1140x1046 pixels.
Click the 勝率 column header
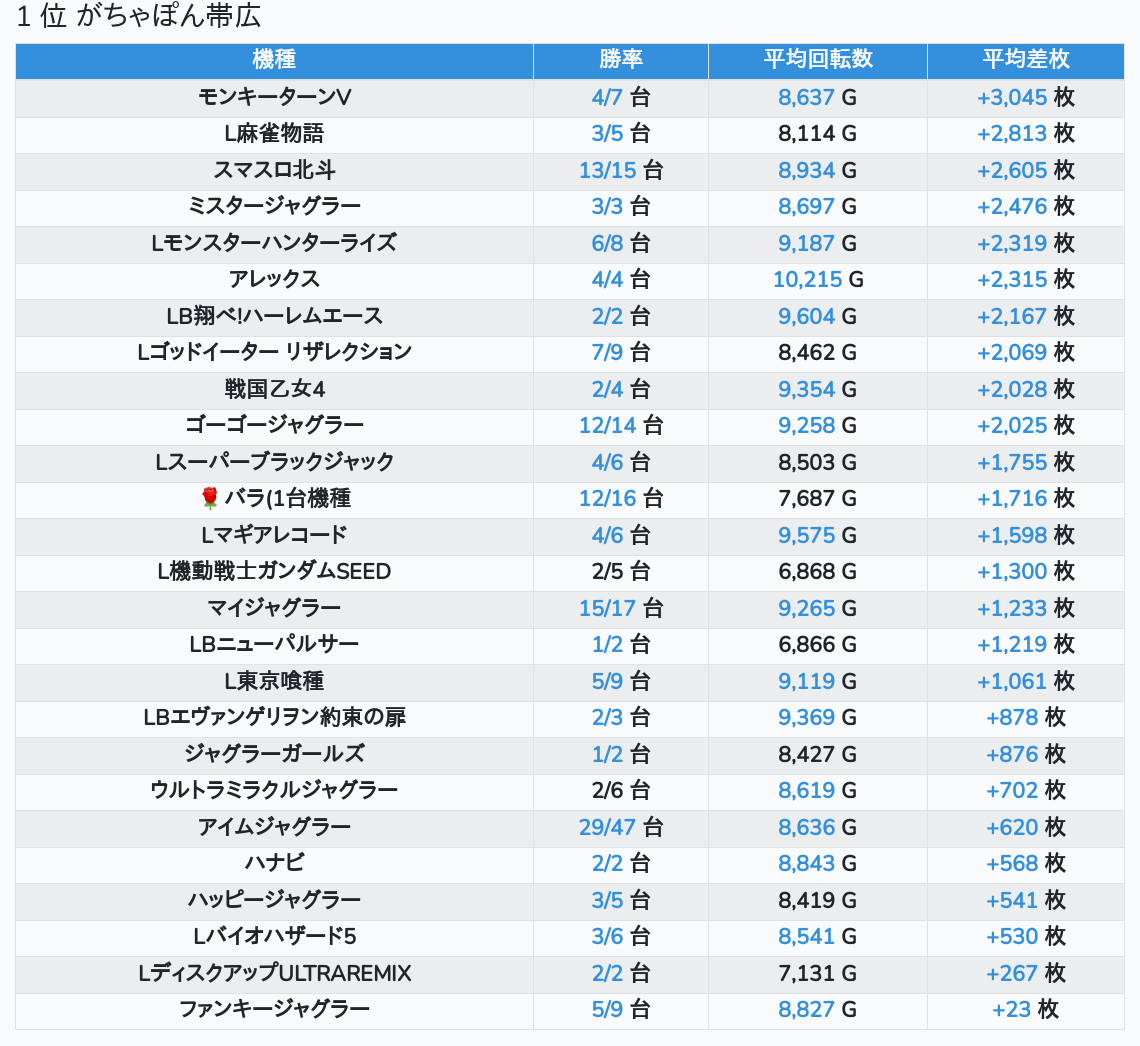click(x=620, y=60)
